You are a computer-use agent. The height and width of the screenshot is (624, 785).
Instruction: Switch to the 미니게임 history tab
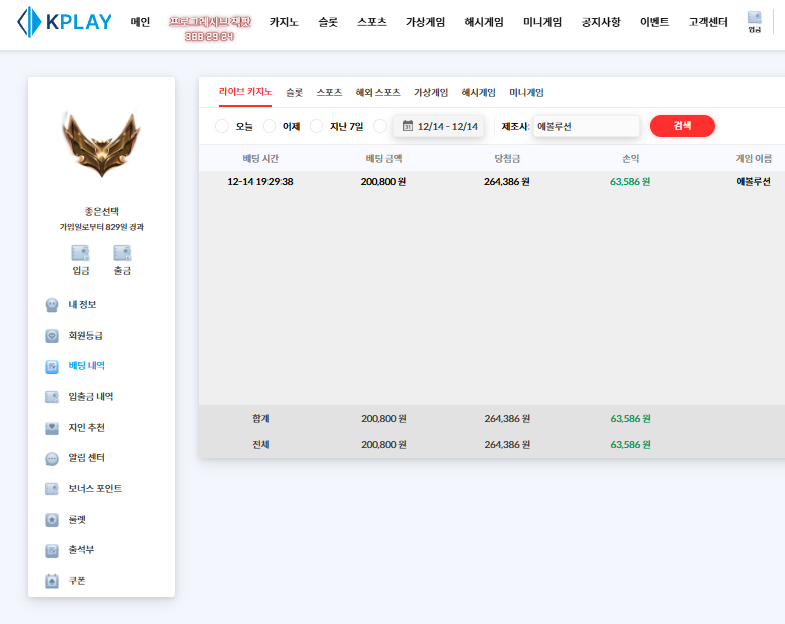pyautogui.click(x=526, y=93)
